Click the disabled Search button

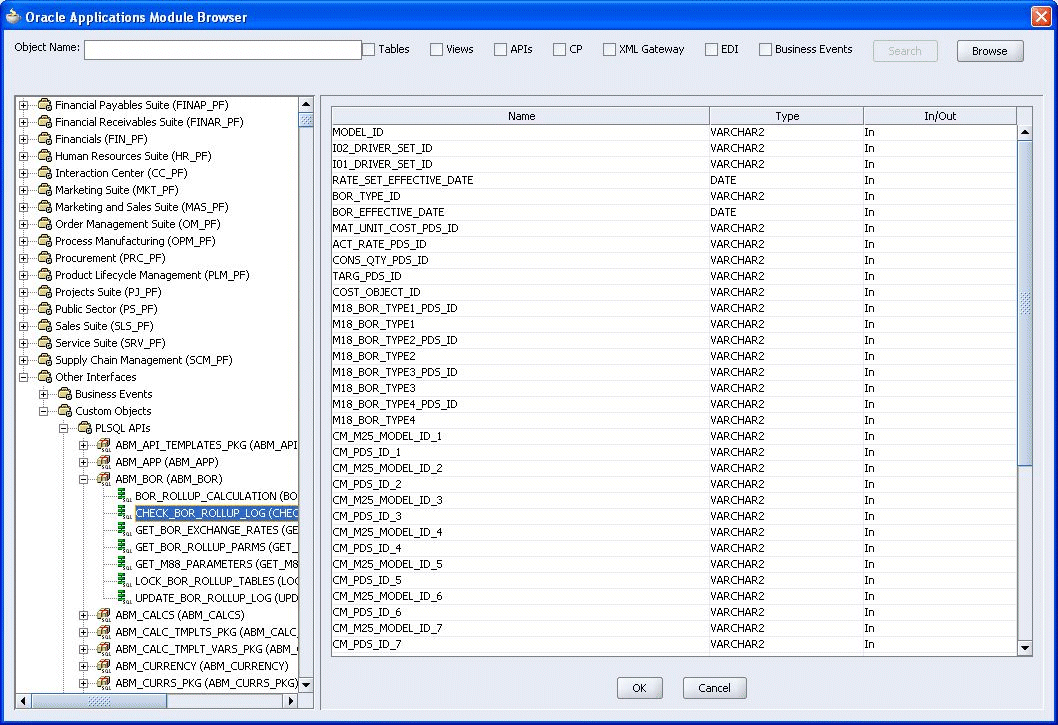pyautogui.click(x=905, y=51)
